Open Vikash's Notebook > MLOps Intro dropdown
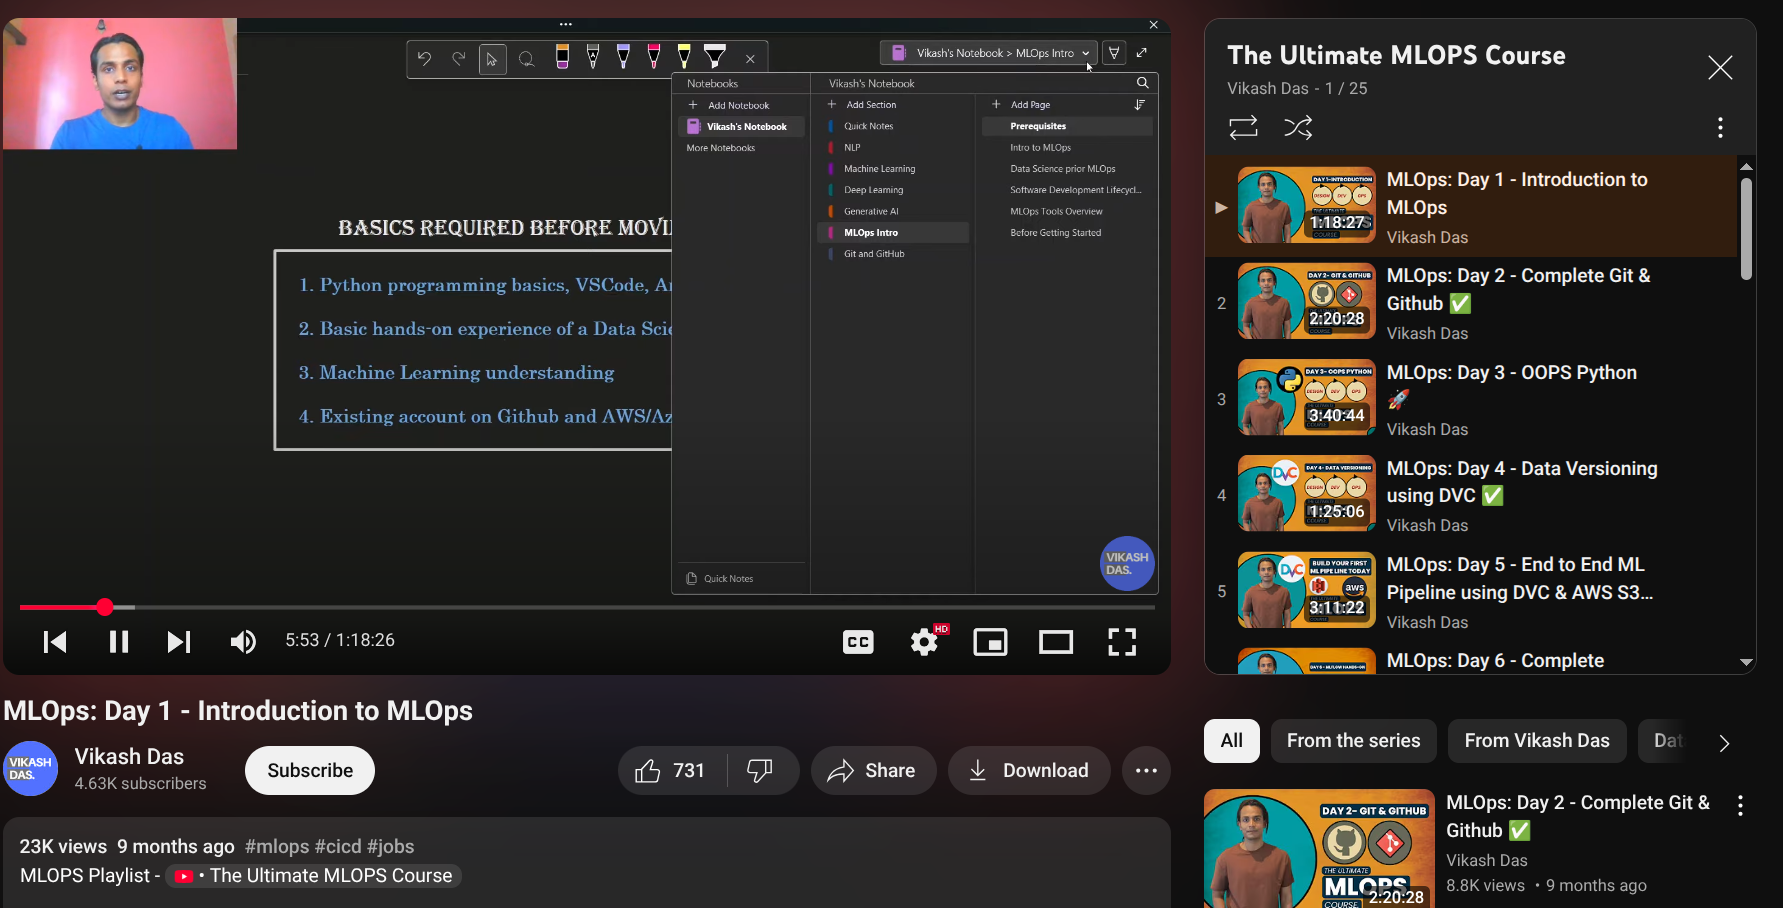Image resolution: width=1783 pixels, height=908 pixels. [989, 53]
